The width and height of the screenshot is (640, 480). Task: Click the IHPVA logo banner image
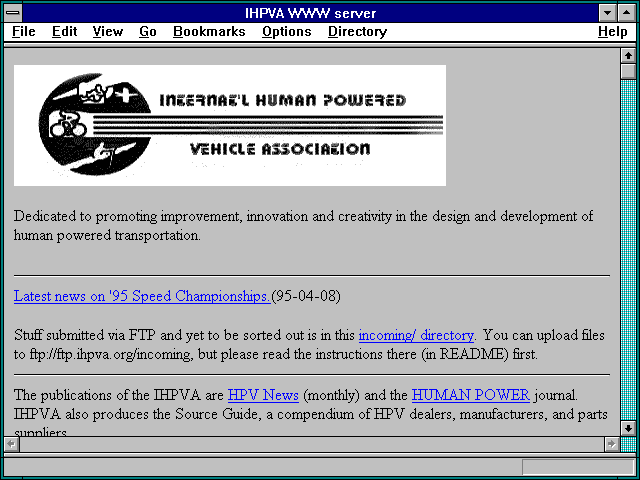(230, 125)
